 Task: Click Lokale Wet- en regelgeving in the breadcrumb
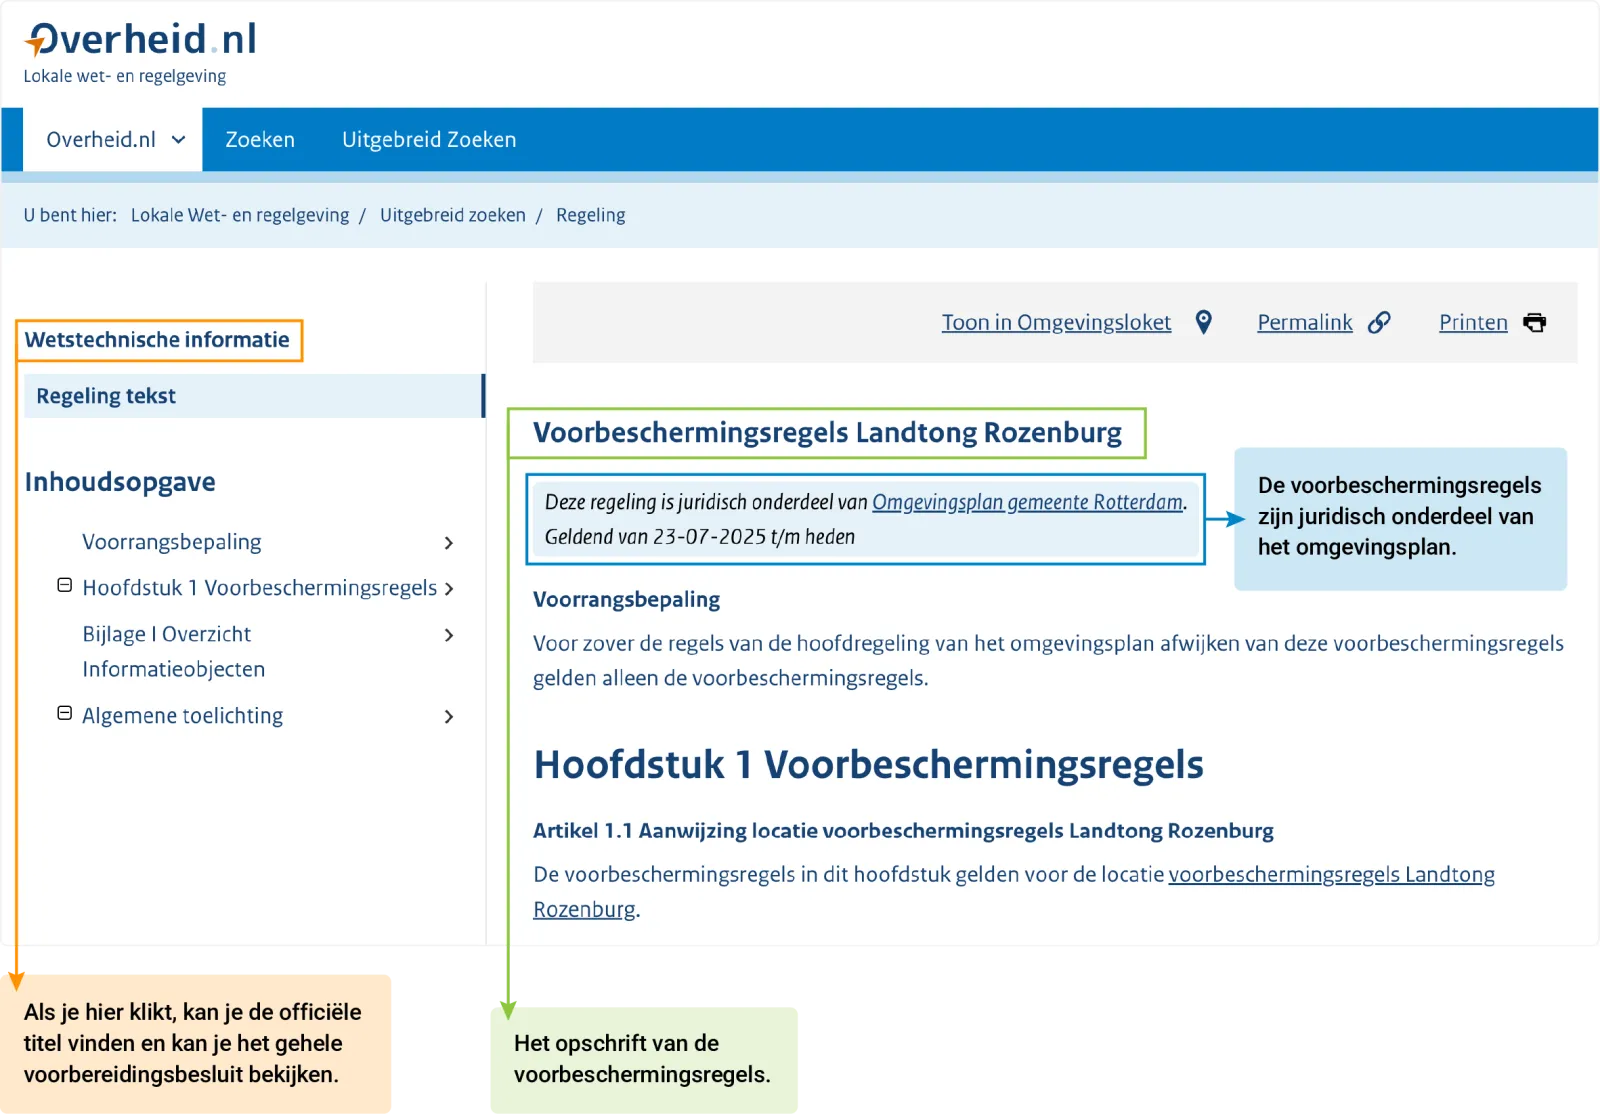[x=240, y=214]
